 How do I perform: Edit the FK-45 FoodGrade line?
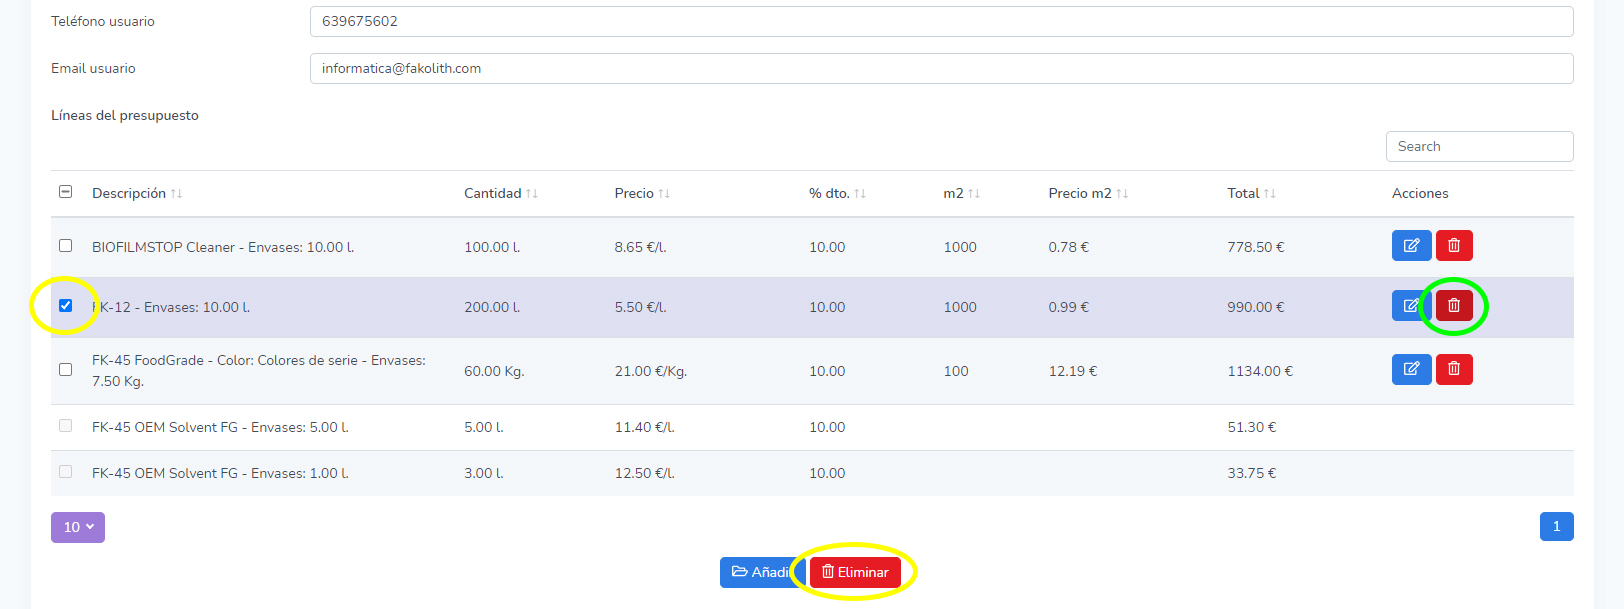click(1411, 370)
